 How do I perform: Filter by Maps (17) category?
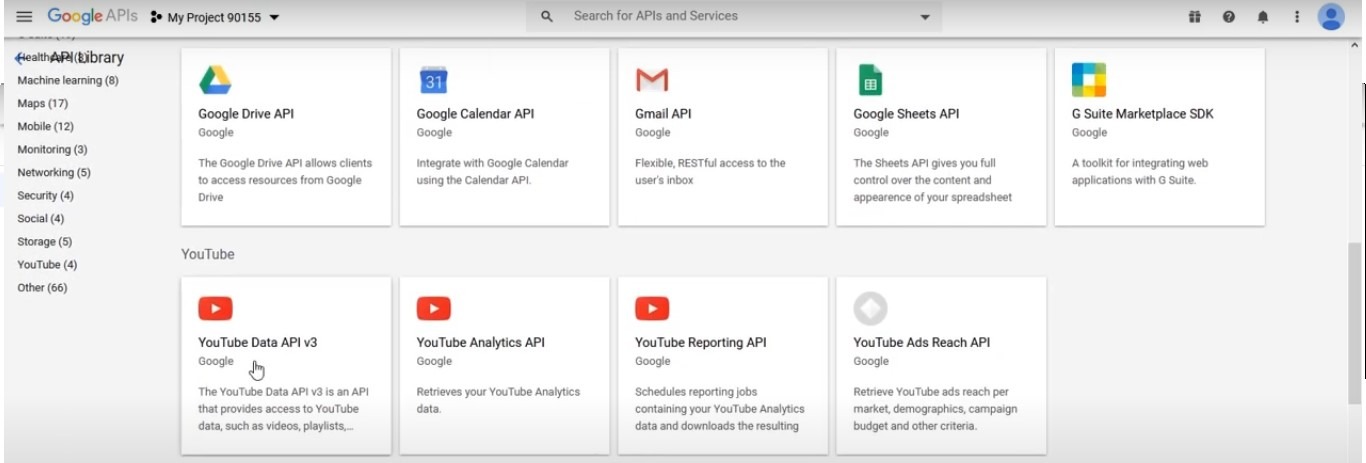click(43, 103)
